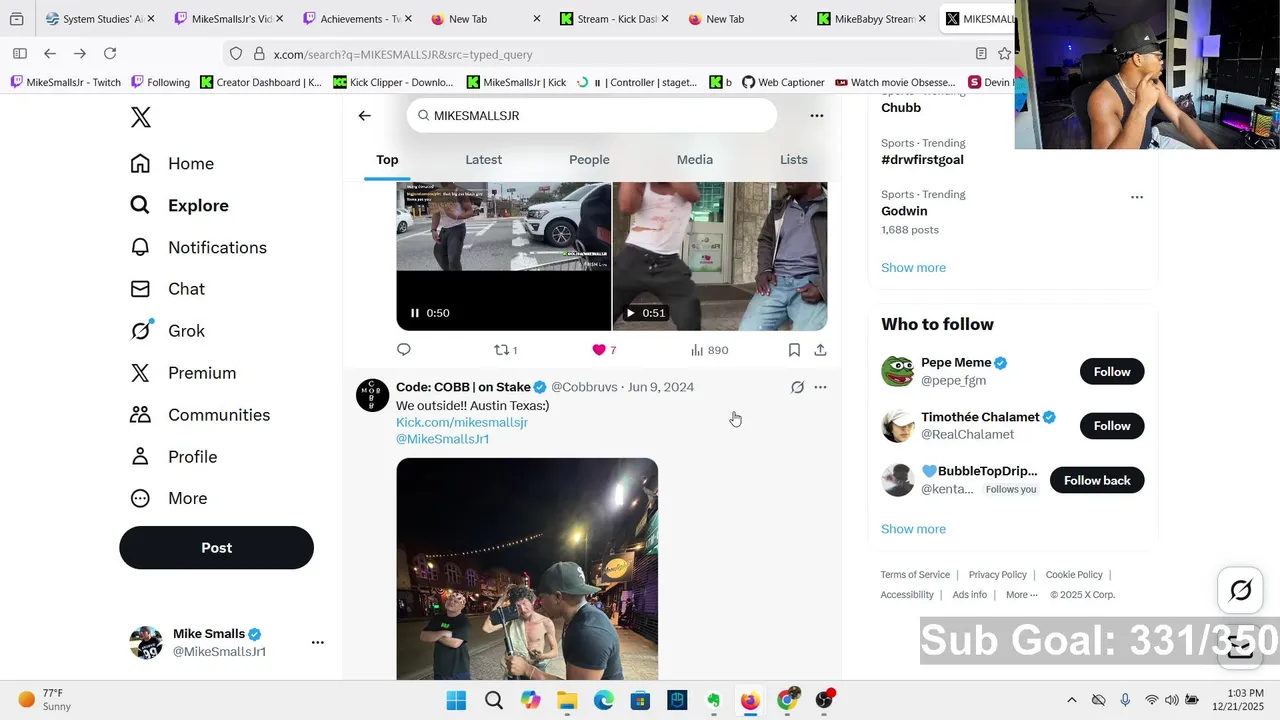Go back in browser history
Image resolution: width=1280 pixels, height=720 pixels.
point(50,54)
